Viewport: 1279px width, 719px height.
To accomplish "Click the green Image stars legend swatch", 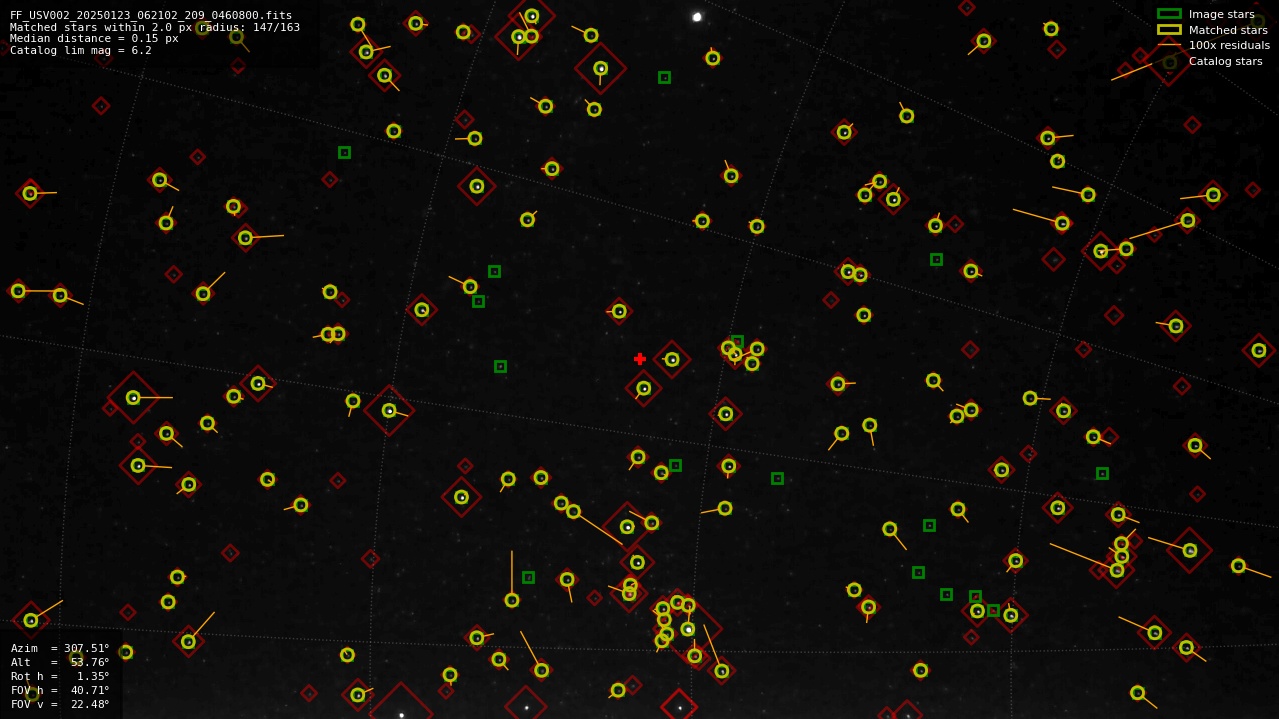I will 1169,14.
